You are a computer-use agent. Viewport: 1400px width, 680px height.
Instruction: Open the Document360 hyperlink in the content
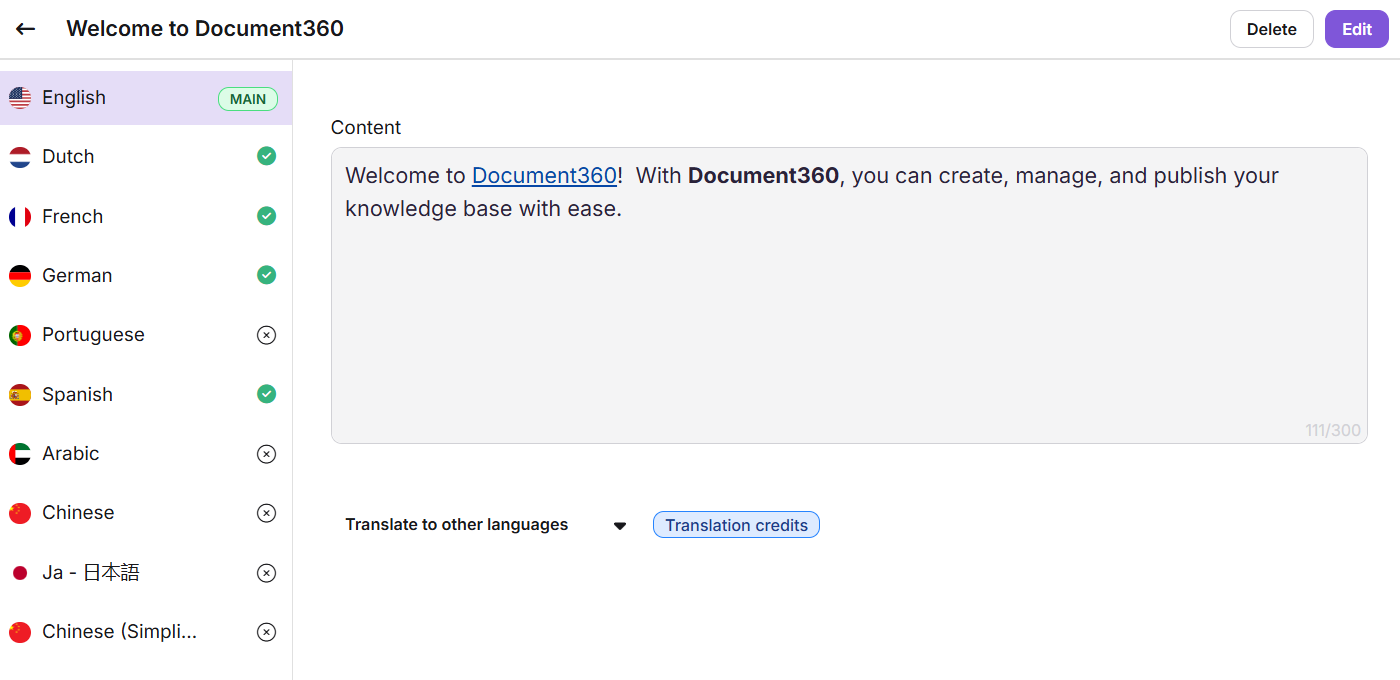coord(544,175)
